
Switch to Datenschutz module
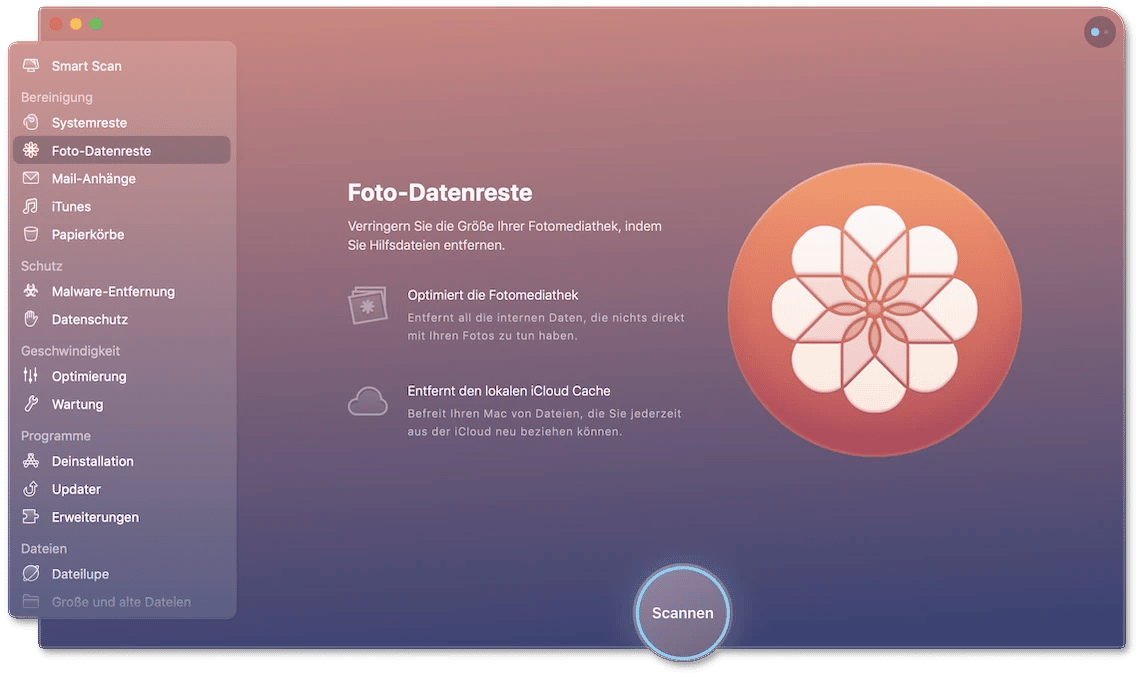pos(121,319)
